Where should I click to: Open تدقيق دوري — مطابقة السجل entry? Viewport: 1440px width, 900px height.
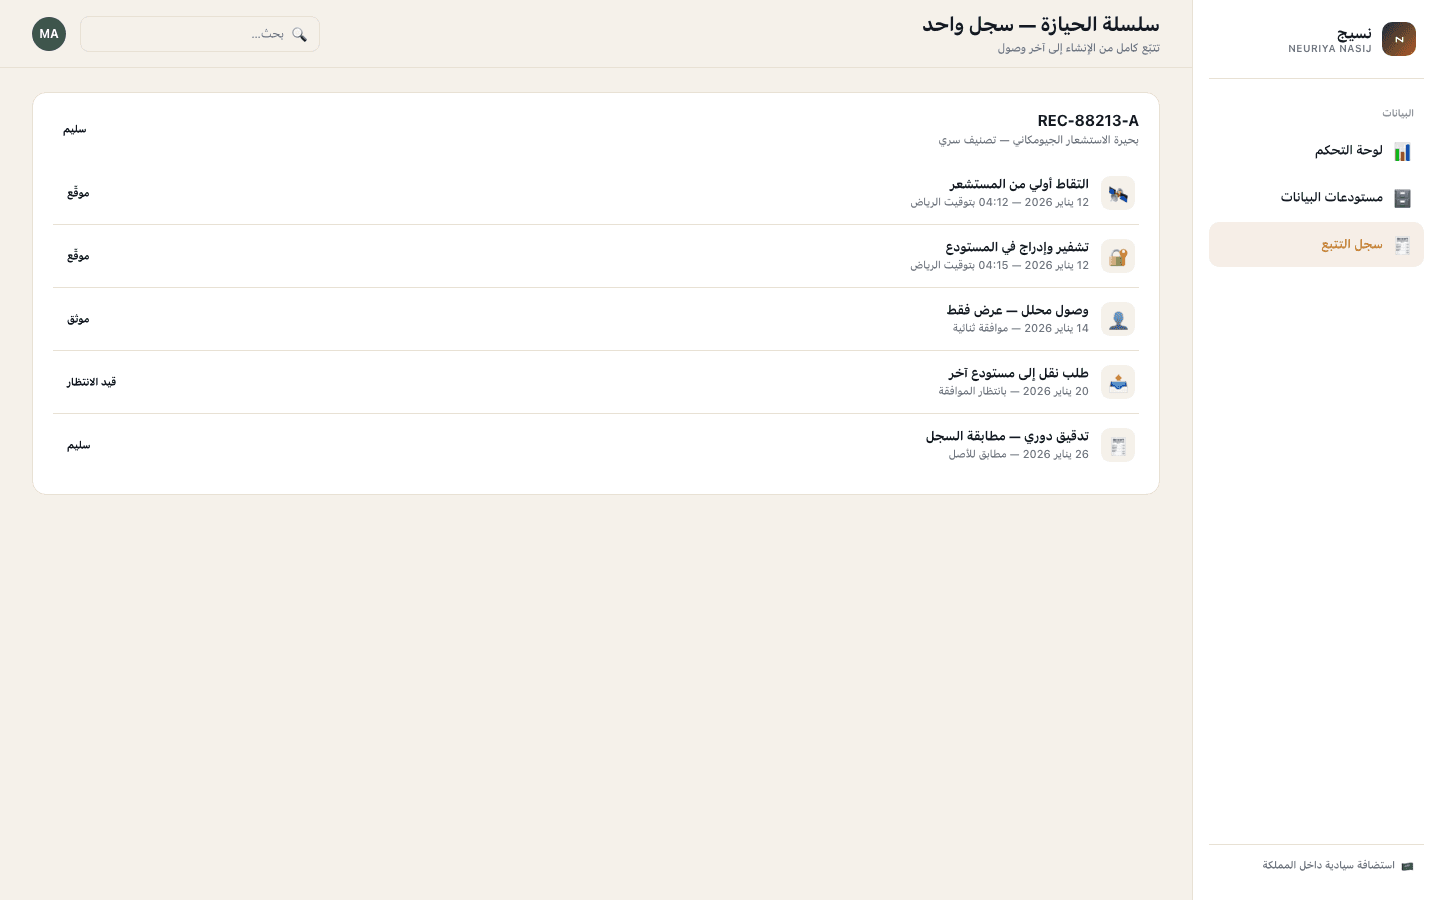click(x=596, y=445)
